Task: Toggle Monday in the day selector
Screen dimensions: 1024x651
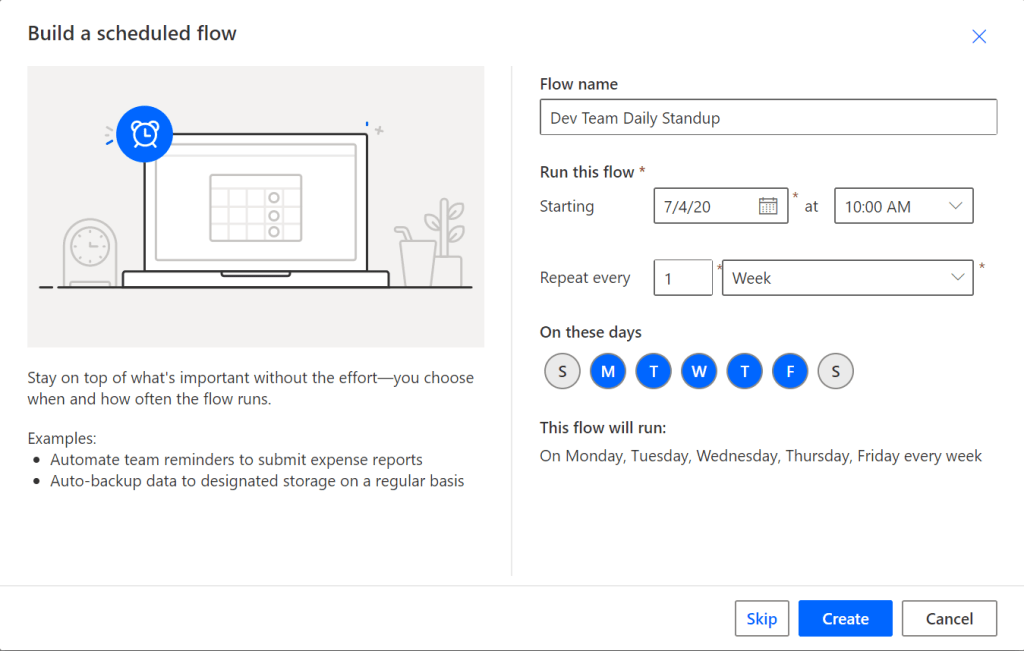Action: click(608, 372)
